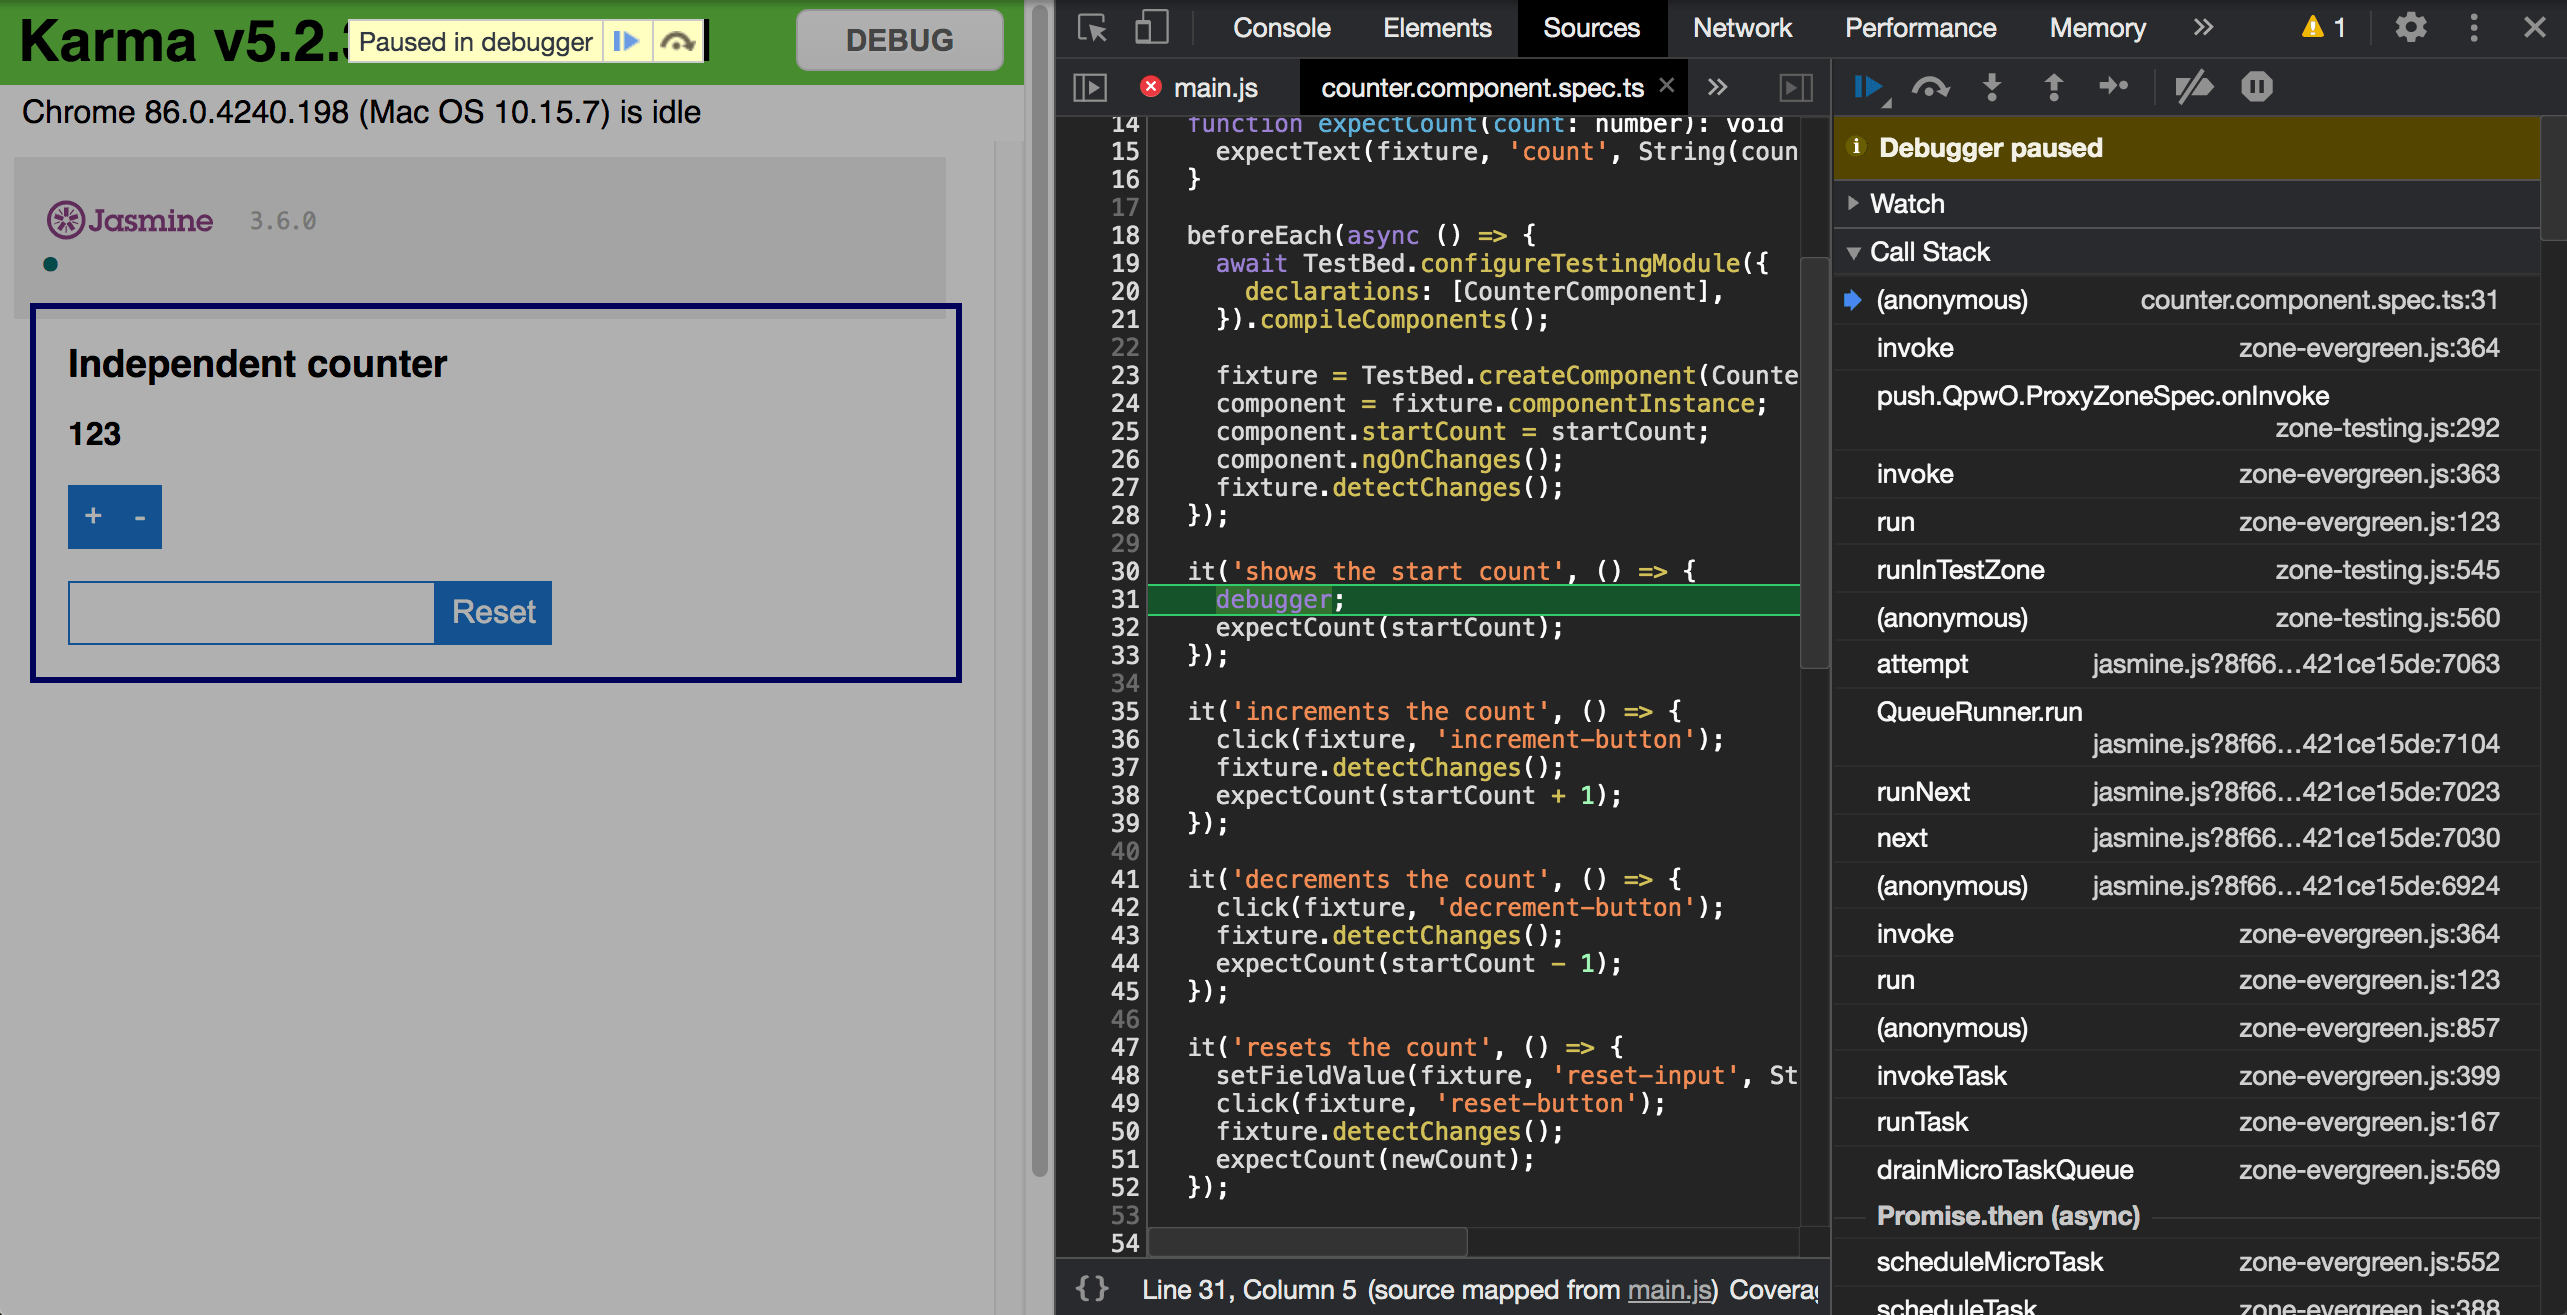Open DevTools settings gear

tap(2411, 28)
